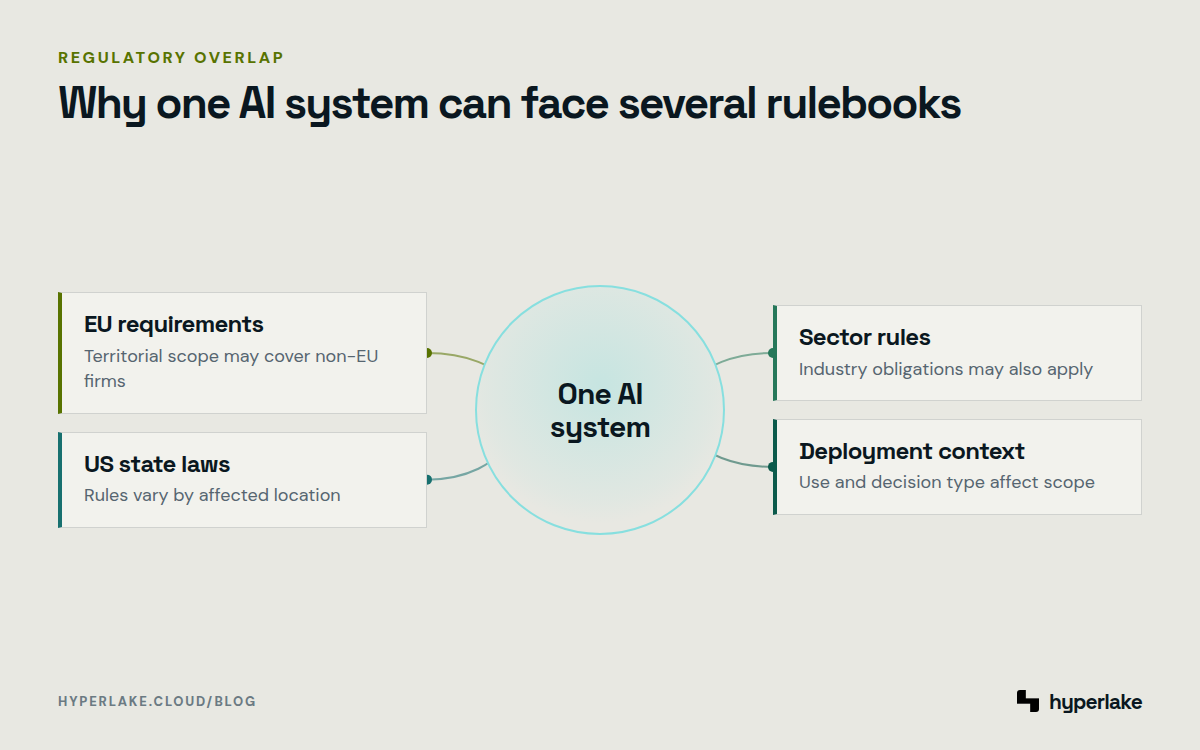The width and height of the screenshot is (1200, 750).
Task: Click the 'hyperlake' brand name text
Action: click(x=1095, y=702)
